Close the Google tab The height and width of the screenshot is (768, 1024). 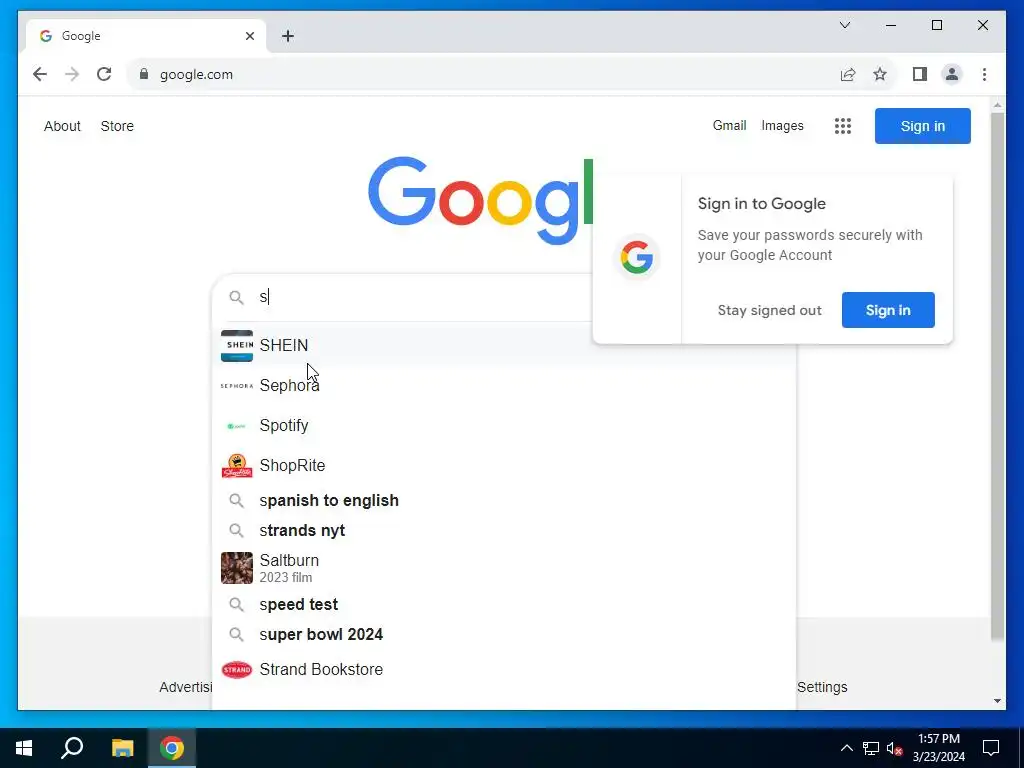tap(249, 36)
